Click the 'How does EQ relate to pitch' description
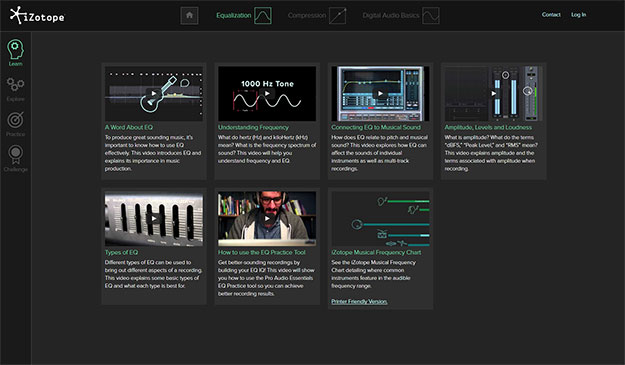This screenshot has width=625, height=365. [379, 153]
